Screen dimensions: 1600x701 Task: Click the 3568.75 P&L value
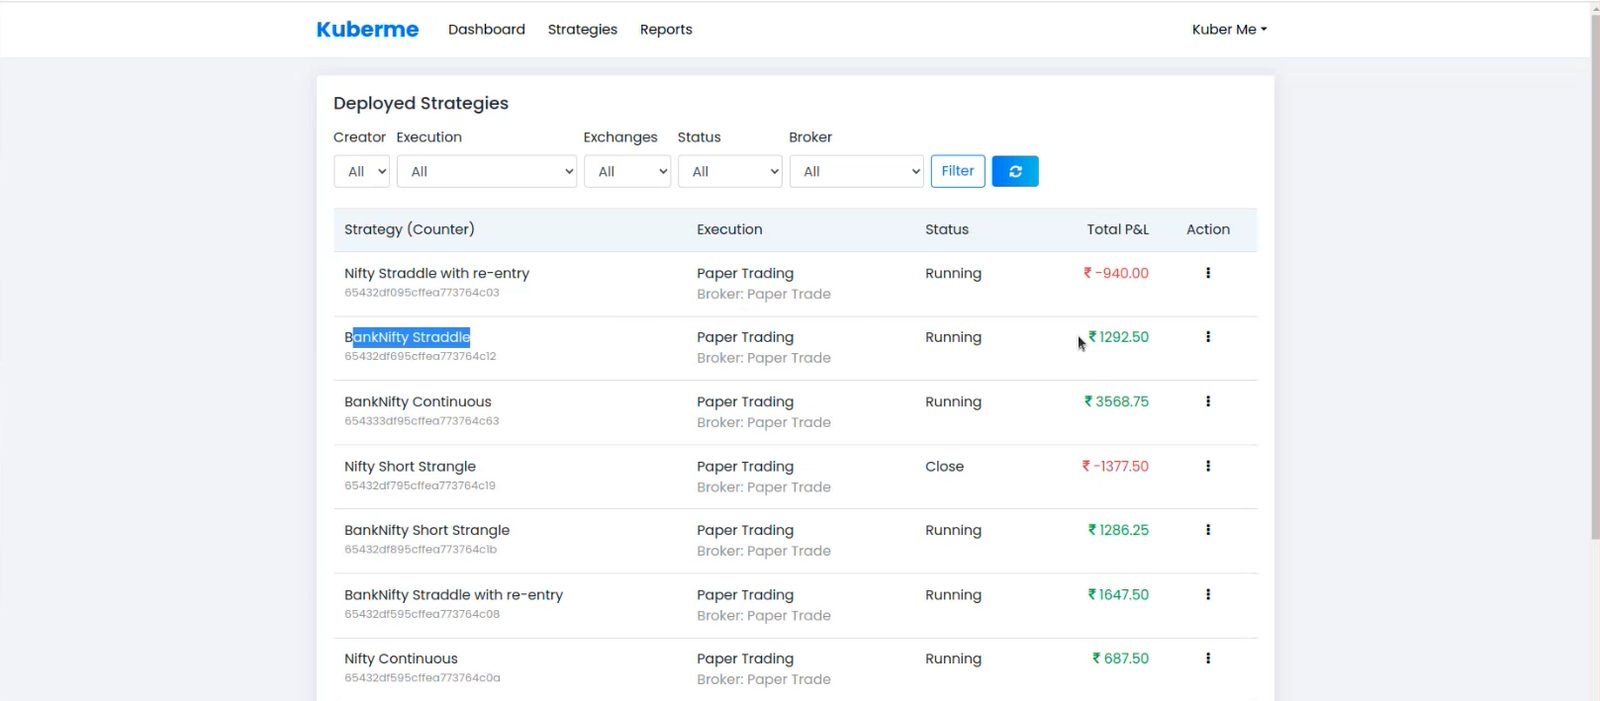pyautogui.click(x=1116, y=401)
